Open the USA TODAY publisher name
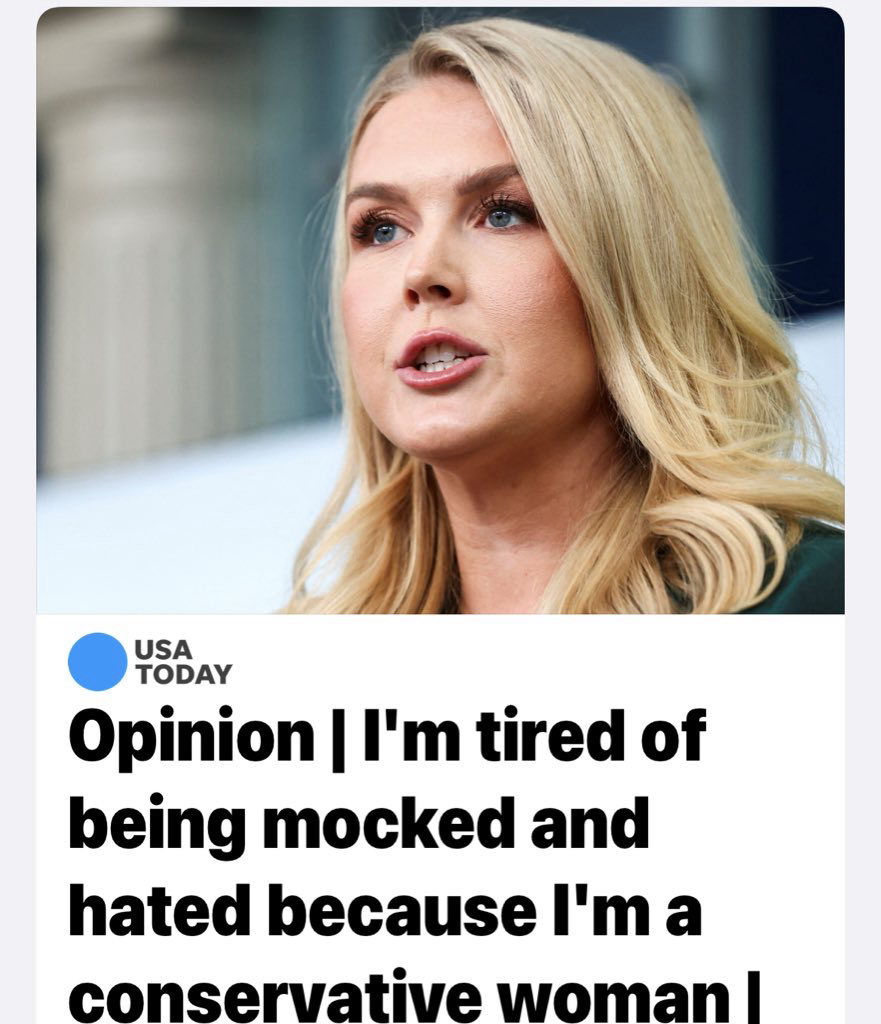Viewport: 881px width, 1024px height. click(x=183, y=662)
